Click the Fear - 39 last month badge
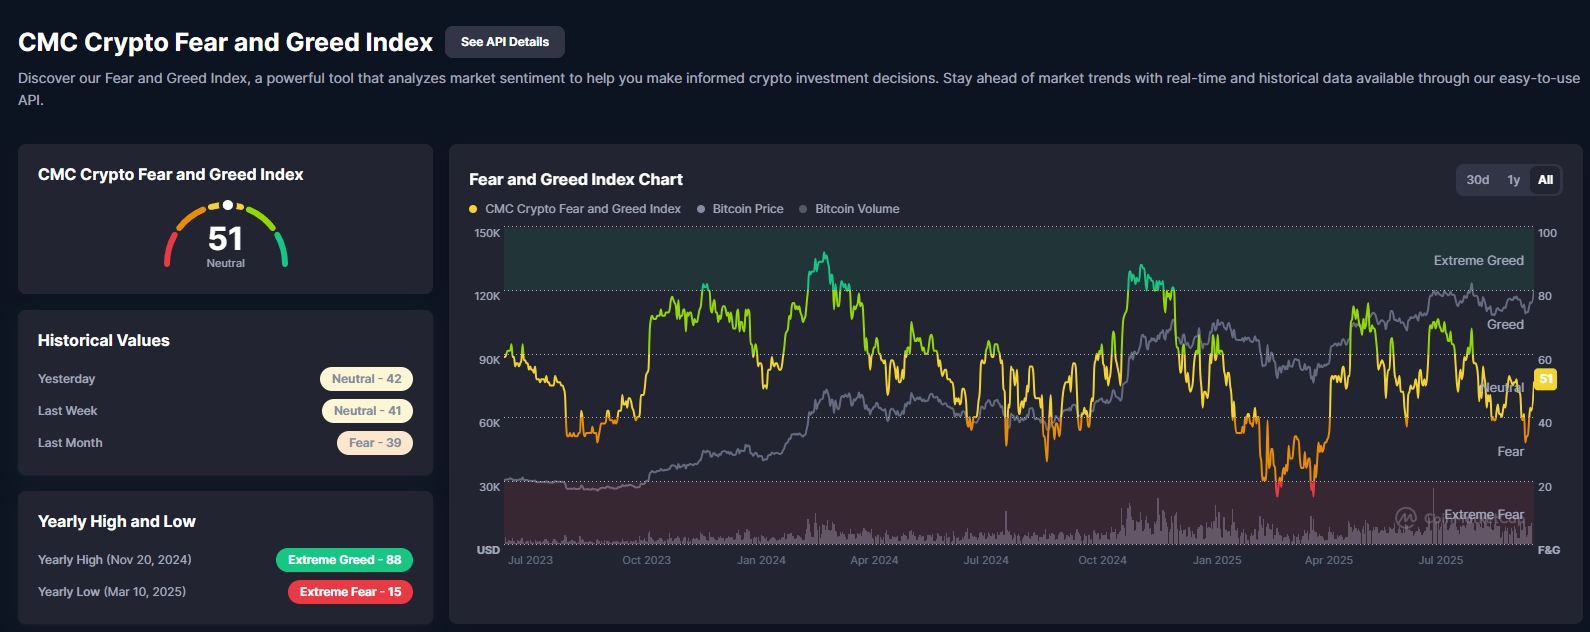1590x632 pixels. (374, 443)
